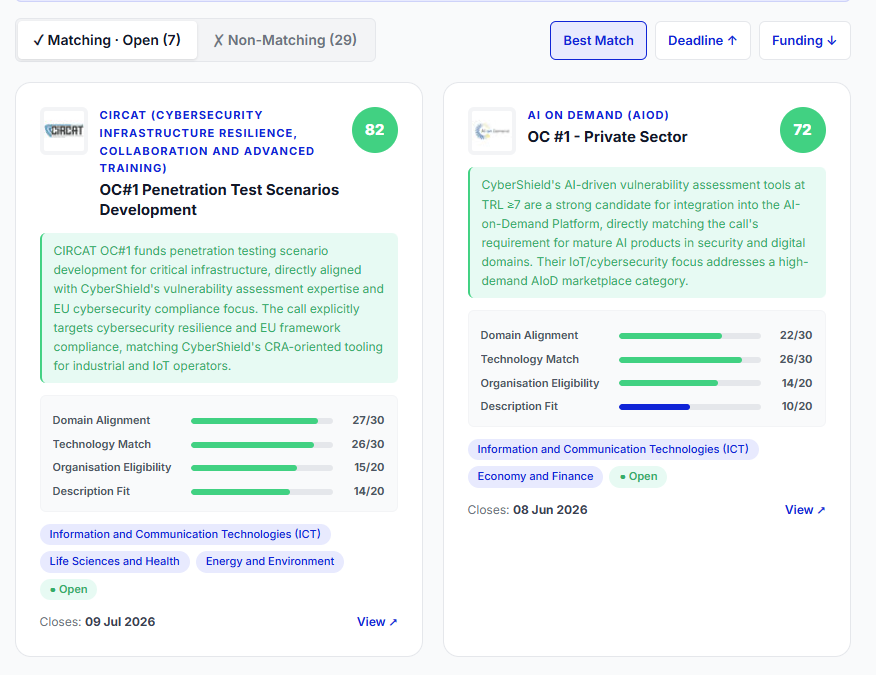Click the CIRCAT logo thumbnail

tap(64, 131)
